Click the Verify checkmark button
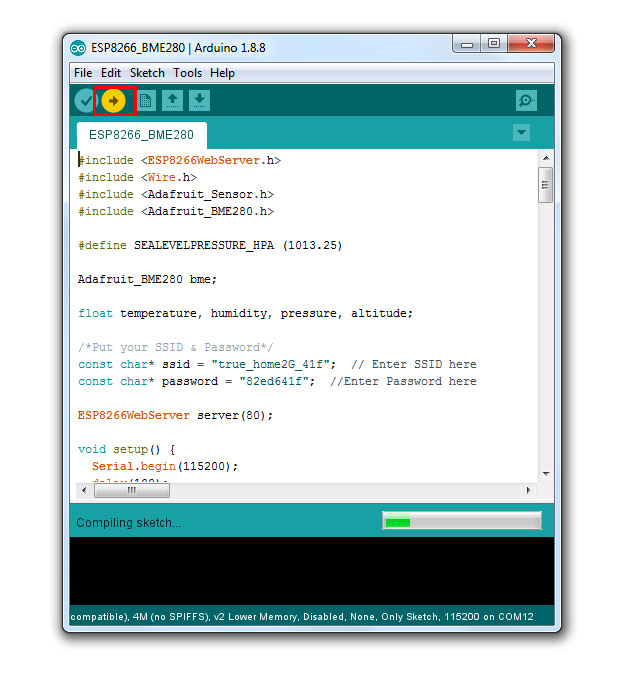634x682 pixels. pyautogui.click(x=85, y=101)
